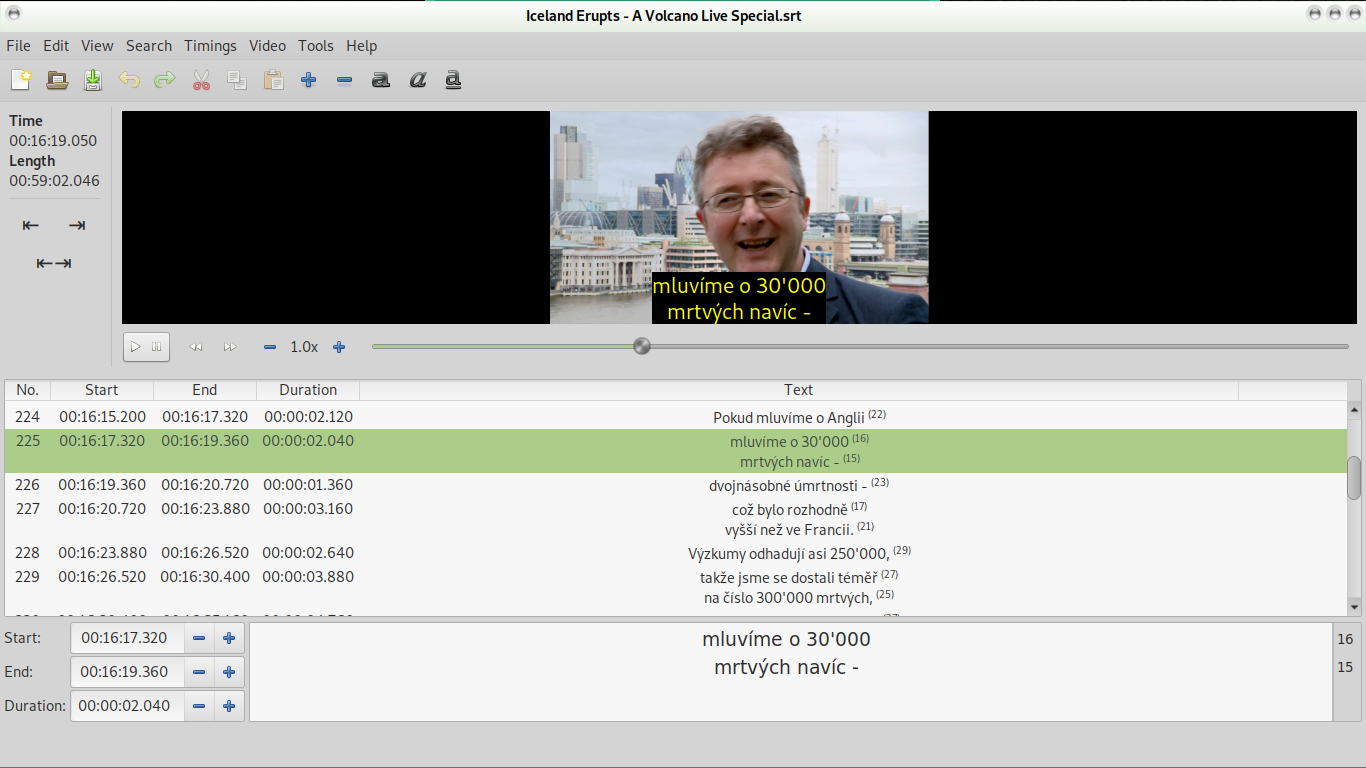This screenshot has width=1366, height=768.
Task: Remove subtitle with minus toolbar icon
Action: [344, 80]
